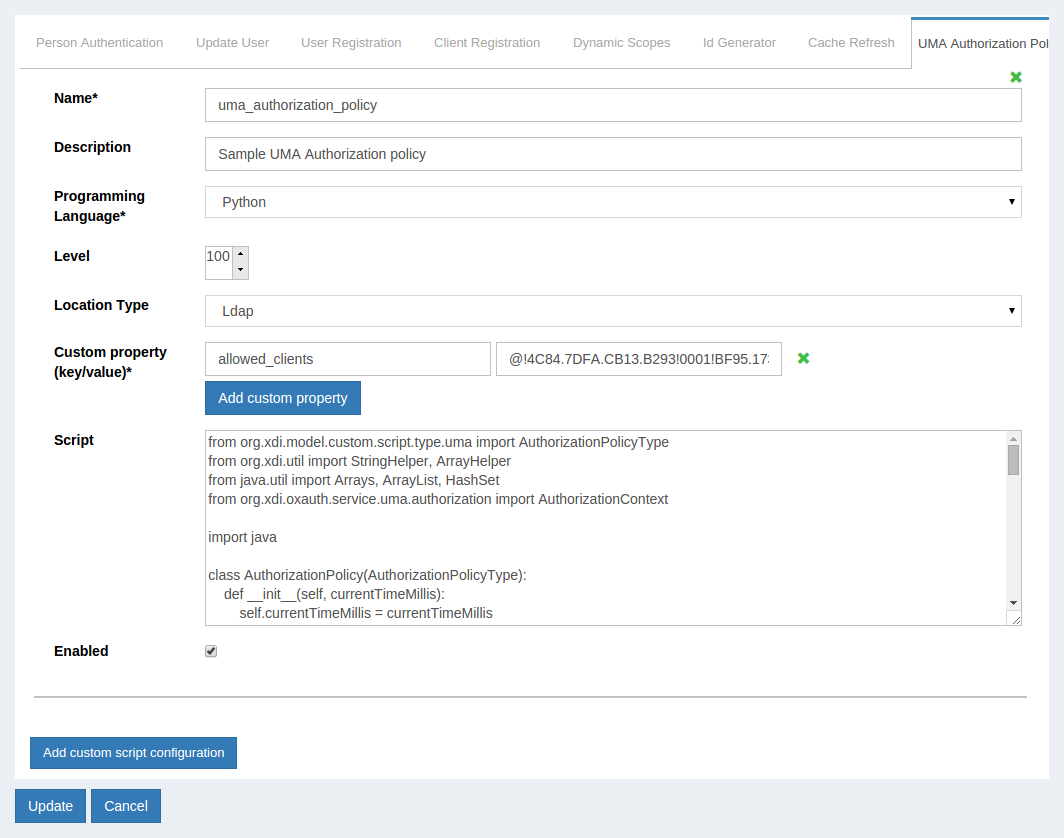Open the Cache Refresh tab
Viewport: 1064px width, 838px height.
(x=851, y=42)
